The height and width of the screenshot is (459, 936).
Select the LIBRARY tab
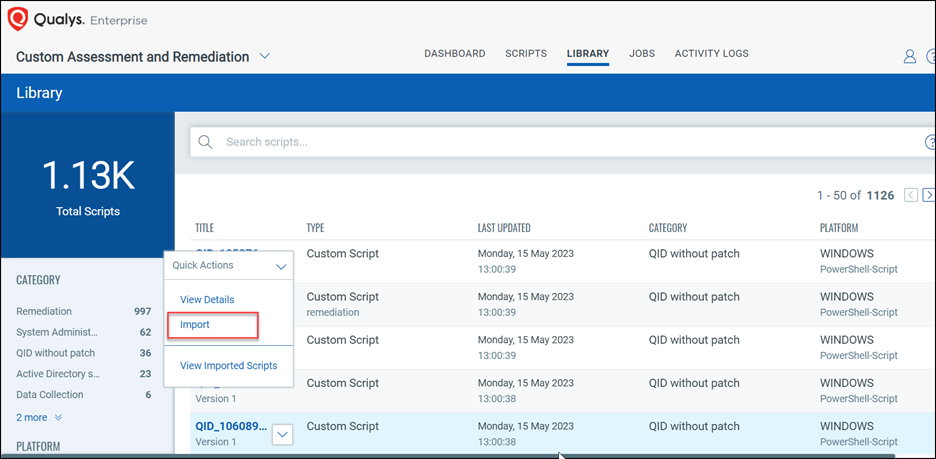pyautogui.click(x=588, y=54)
